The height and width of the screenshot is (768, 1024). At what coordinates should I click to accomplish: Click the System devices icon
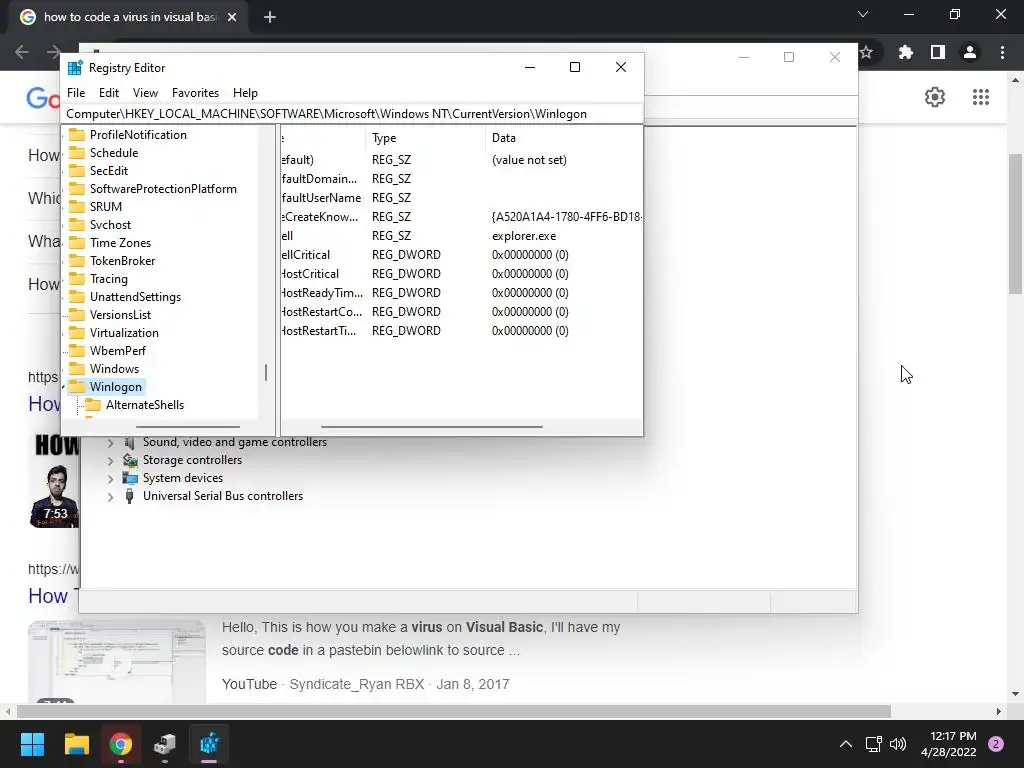tap(130, 478)
